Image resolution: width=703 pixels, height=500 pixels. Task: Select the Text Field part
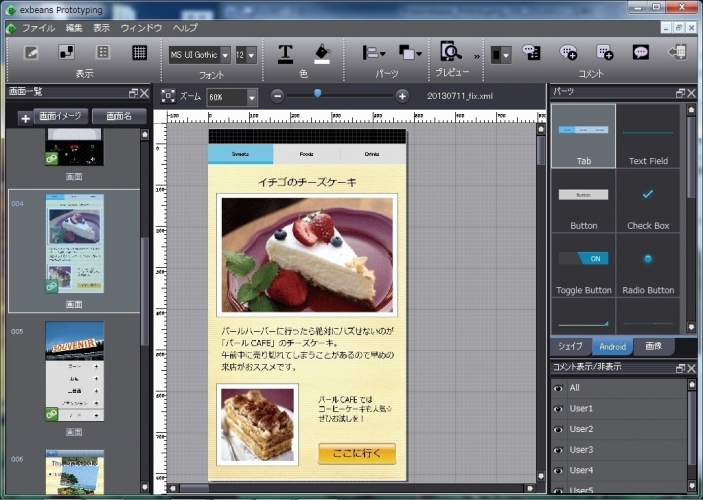coord(648,136)
